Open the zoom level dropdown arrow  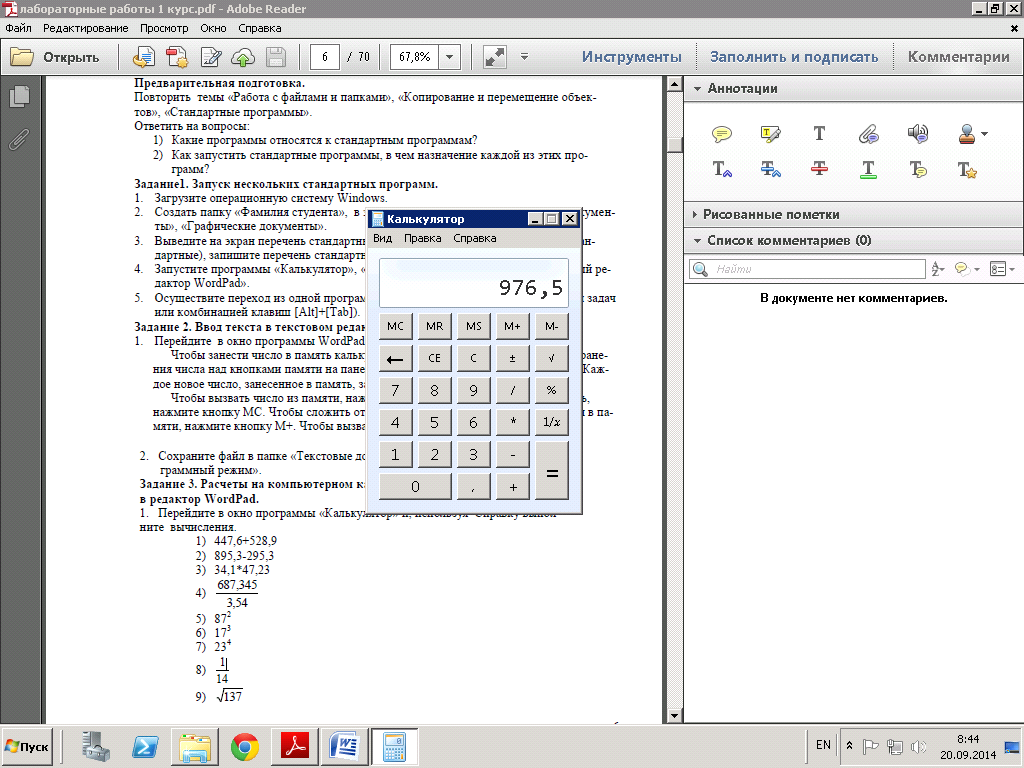(449, 57)
